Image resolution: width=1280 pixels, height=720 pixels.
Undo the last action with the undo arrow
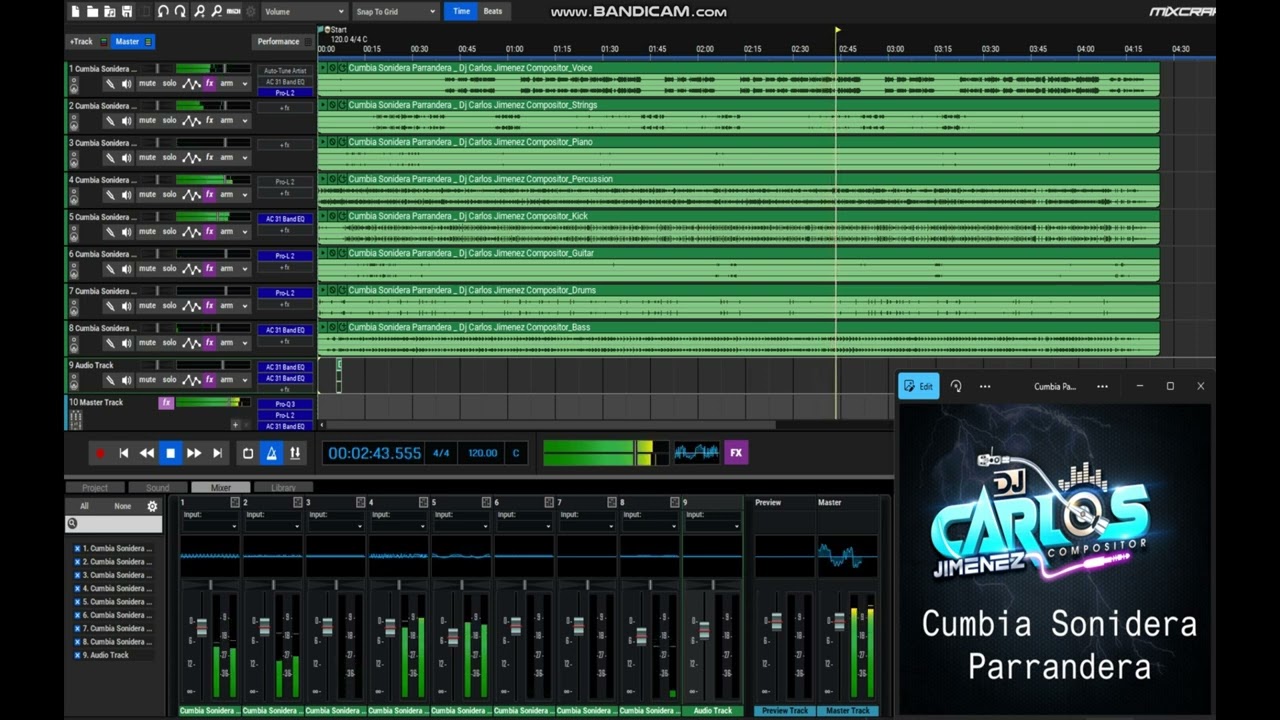(x=163, y=12)
